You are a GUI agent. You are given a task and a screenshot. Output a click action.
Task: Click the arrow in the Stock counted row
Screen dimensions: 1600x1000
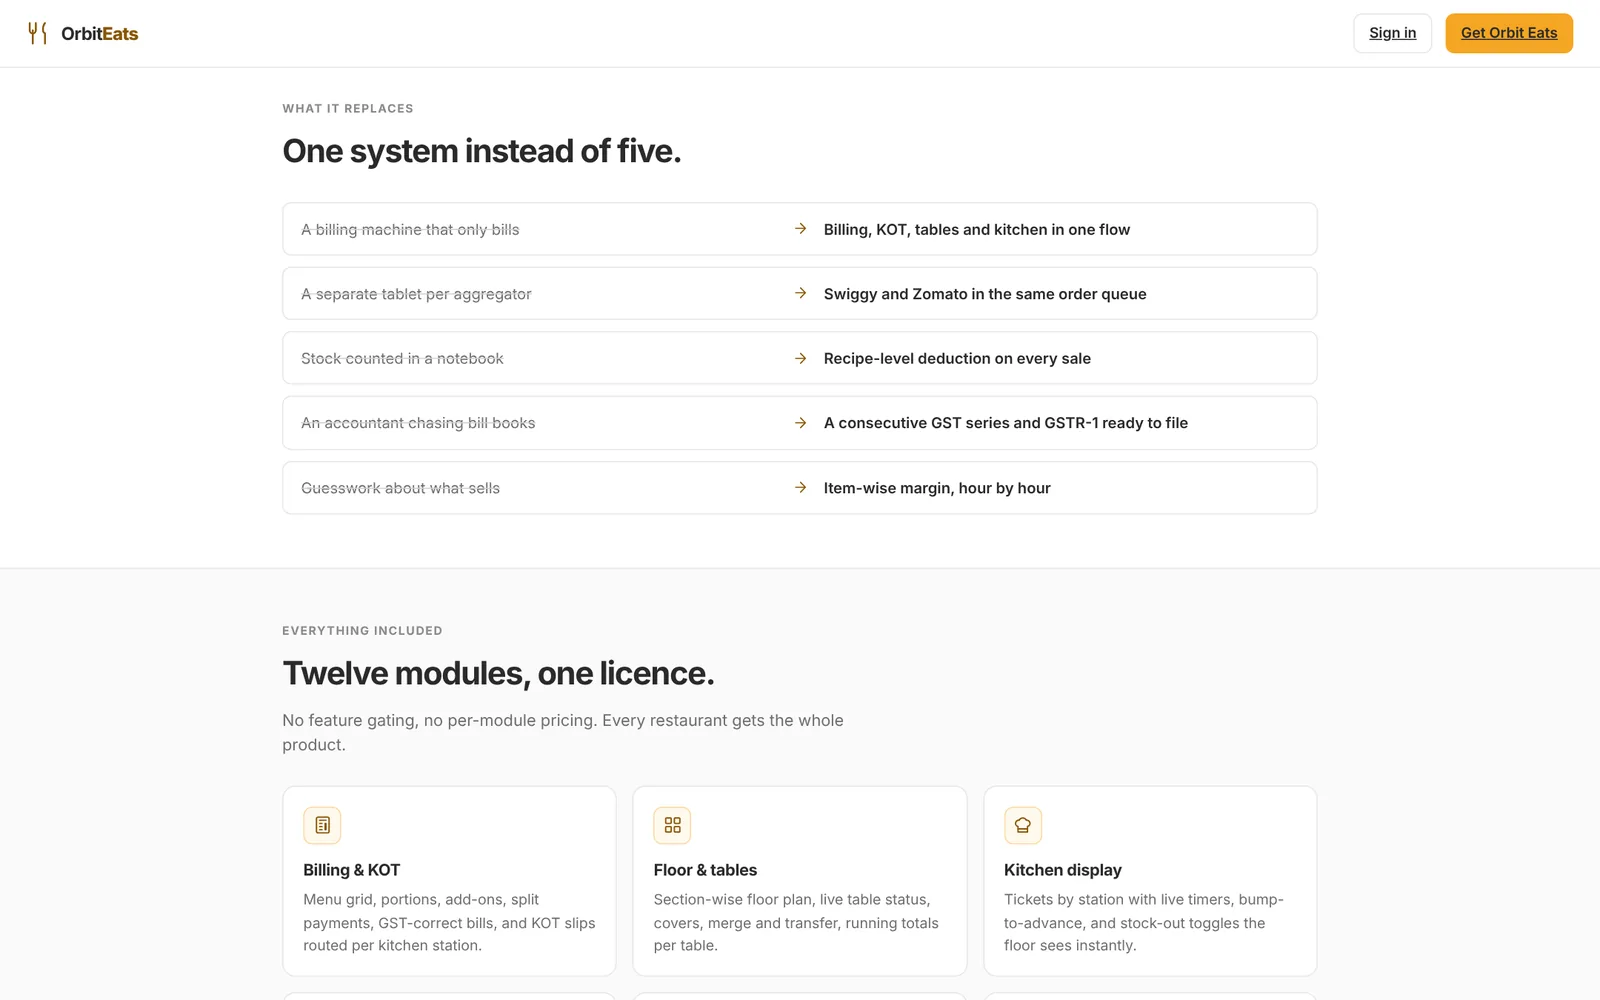tap(800, 358)
